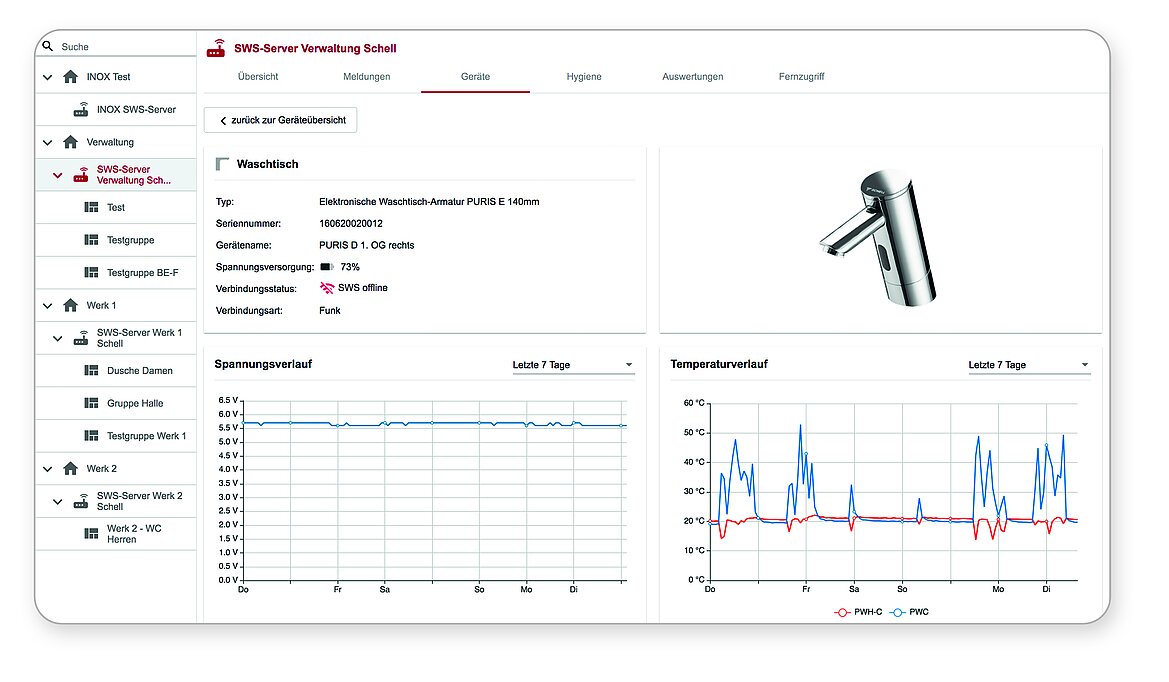1169x682 pixels.
Task: Open Spannungsverlauf time range dropdown
Action: click(572, 365)
